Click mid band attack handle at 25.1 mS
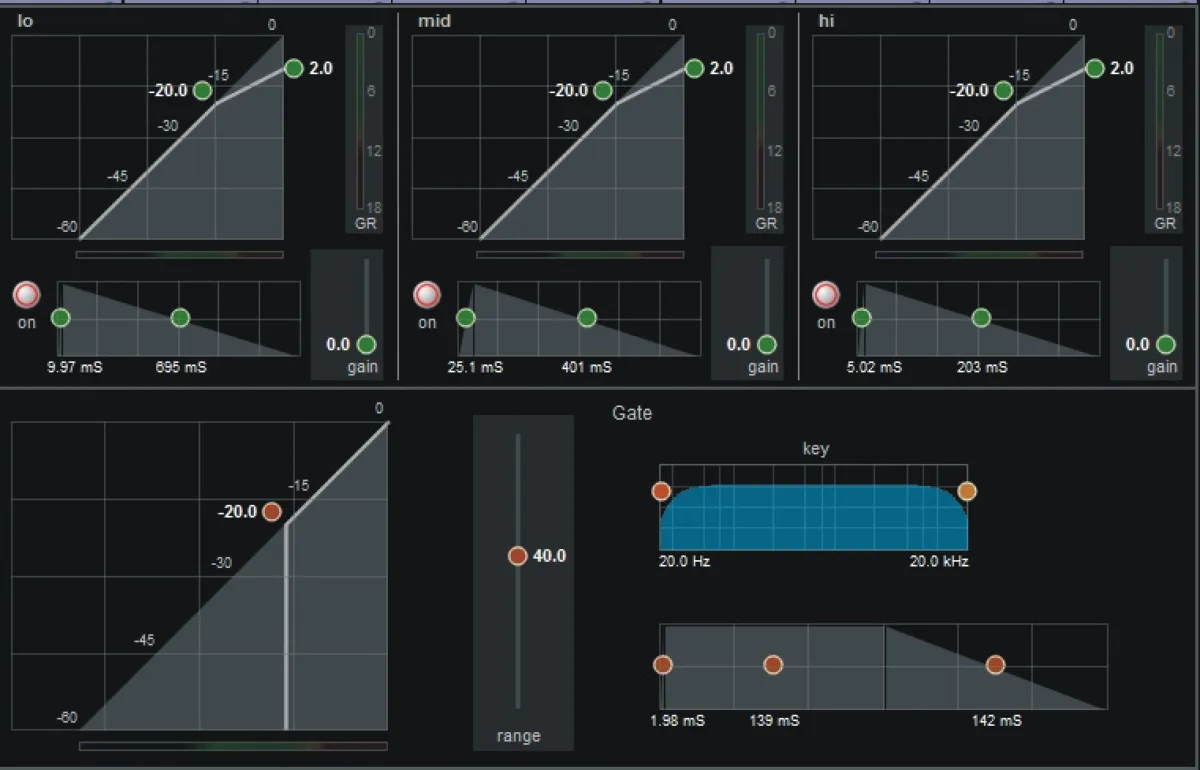 tap(466, 318)
